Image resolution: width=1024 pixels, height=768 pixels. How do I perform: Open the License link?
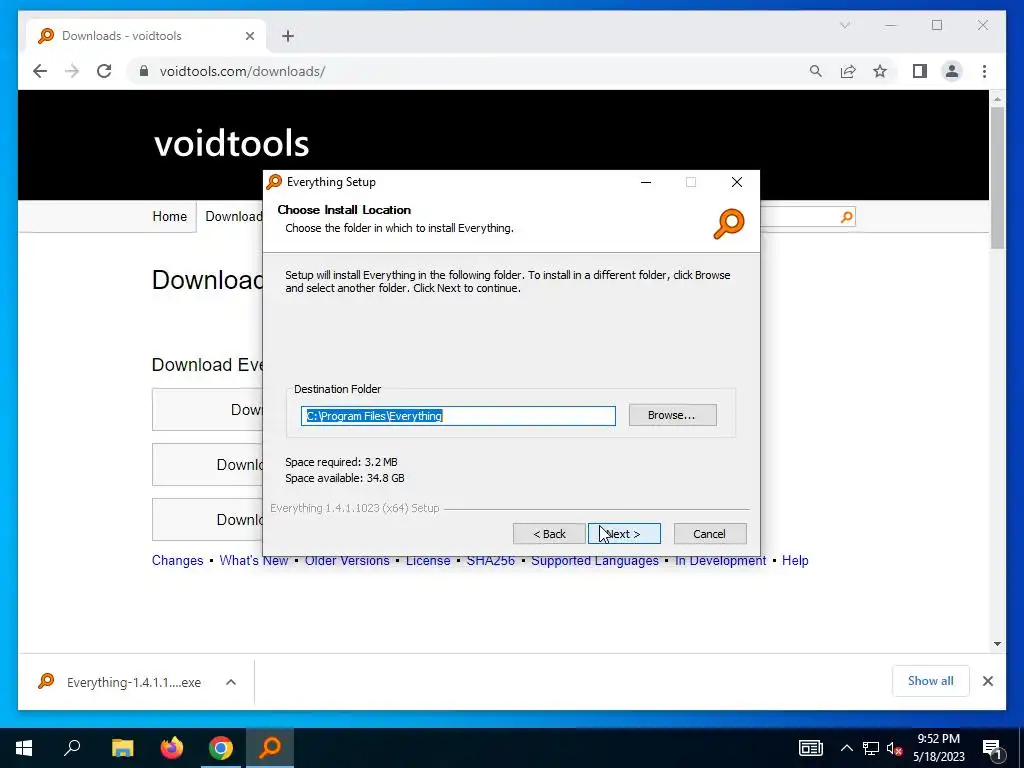(x=428, y=560)
